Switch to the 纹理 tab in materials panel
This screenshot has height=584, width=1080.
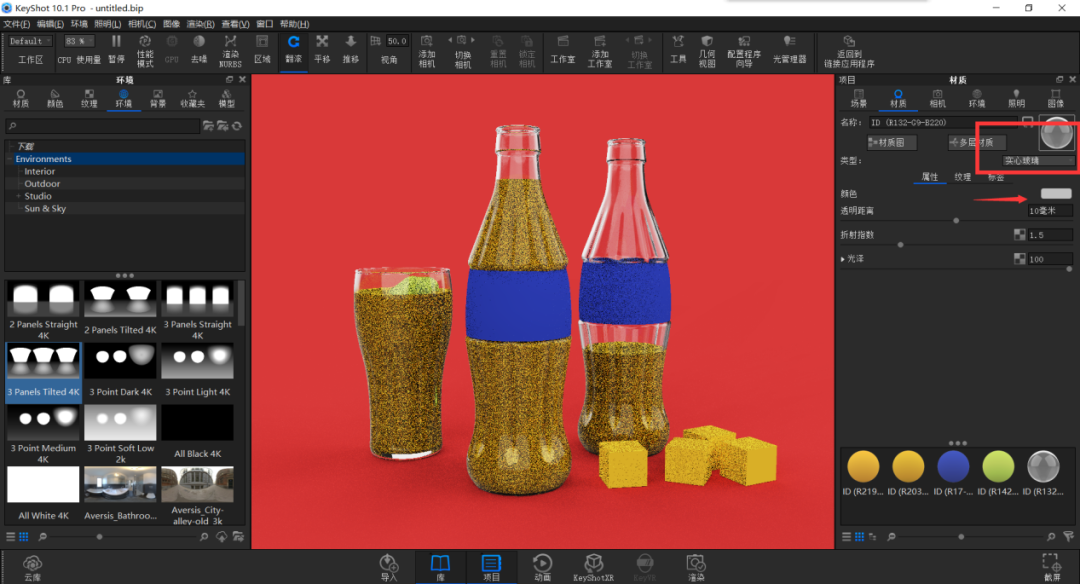pyautogui.click(x=962, y=177)
